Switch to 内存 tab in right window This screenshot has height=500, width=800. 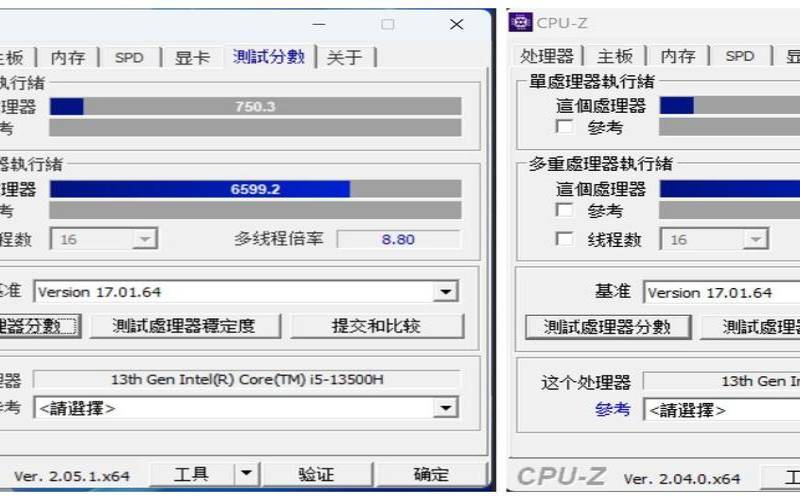pyautogui.click(x=678, y=56)
